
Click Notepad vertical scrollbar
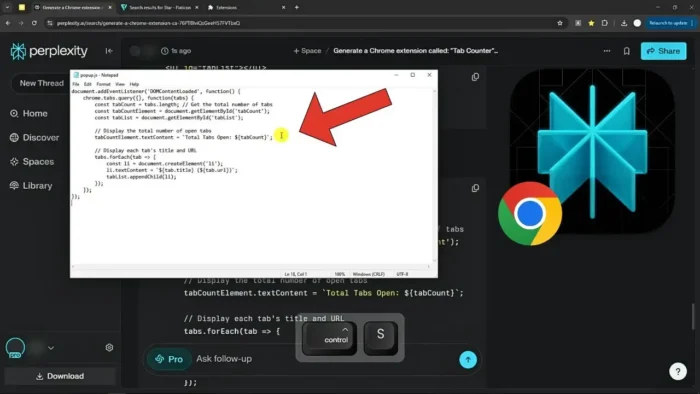(434, 175)
